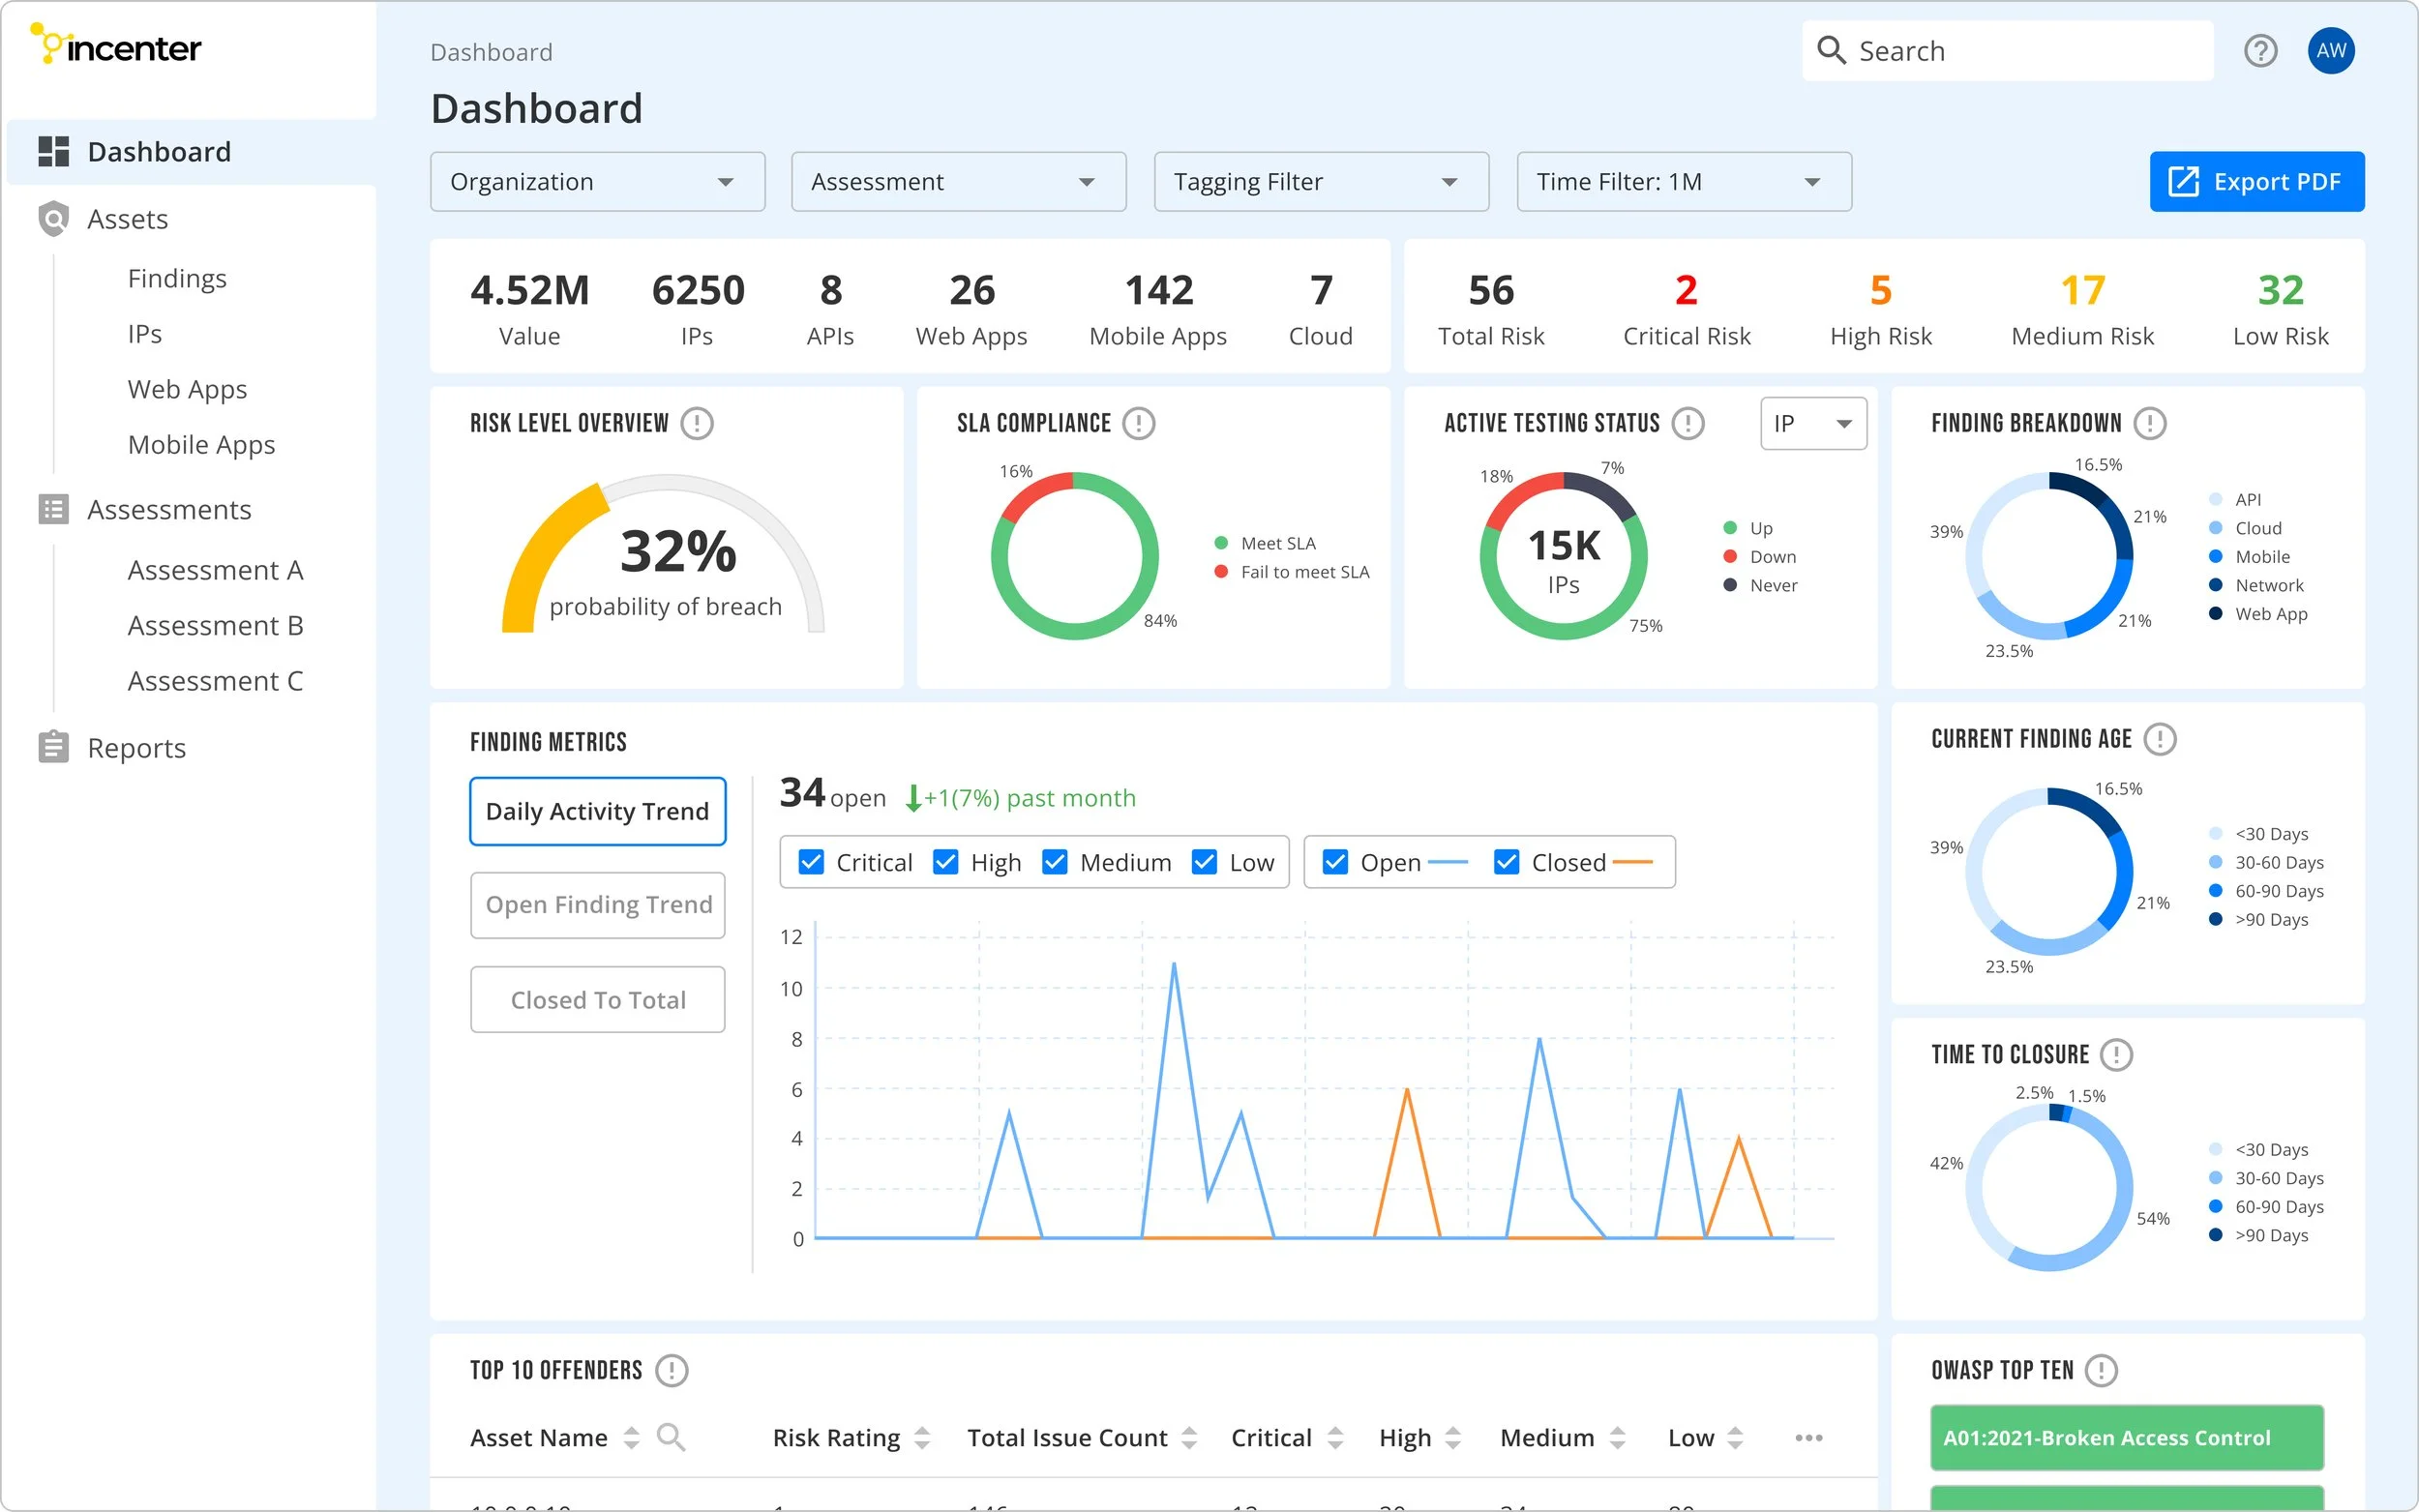2419x1512 pixels.
Task: Disable the Closed line checkbox
Action: click(1506, 862)
